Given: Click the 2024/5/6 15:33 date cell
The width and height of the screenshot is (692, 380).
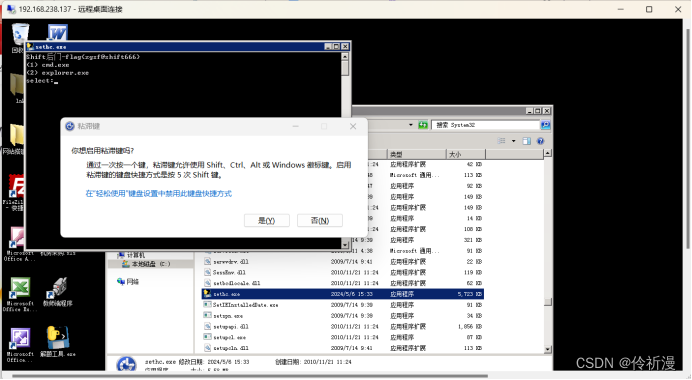Looking at the screenshot, I should click(351, 294).
